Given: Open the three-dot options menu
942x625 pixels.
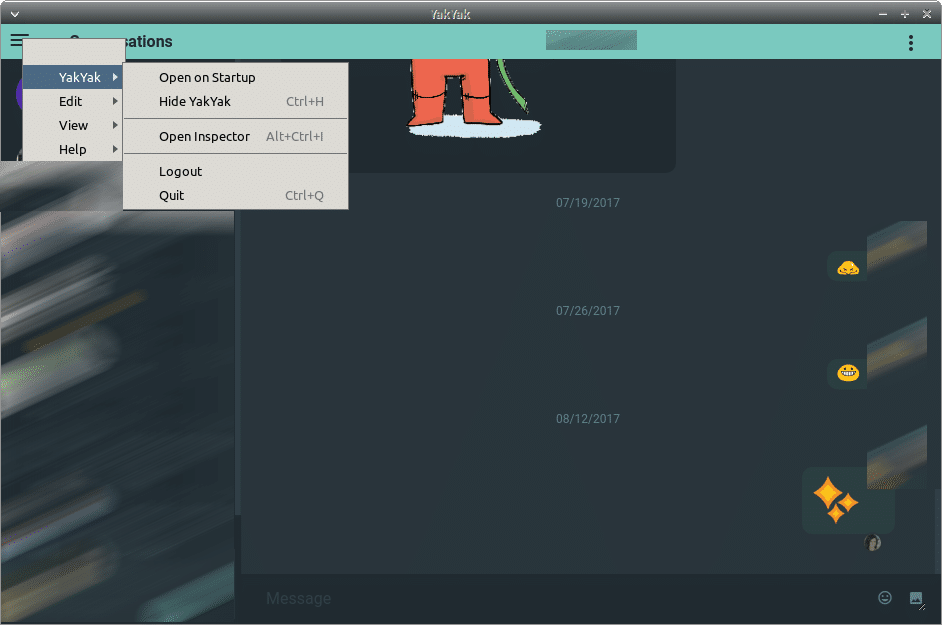Looking at the screenshot, I should pos(911,43).
